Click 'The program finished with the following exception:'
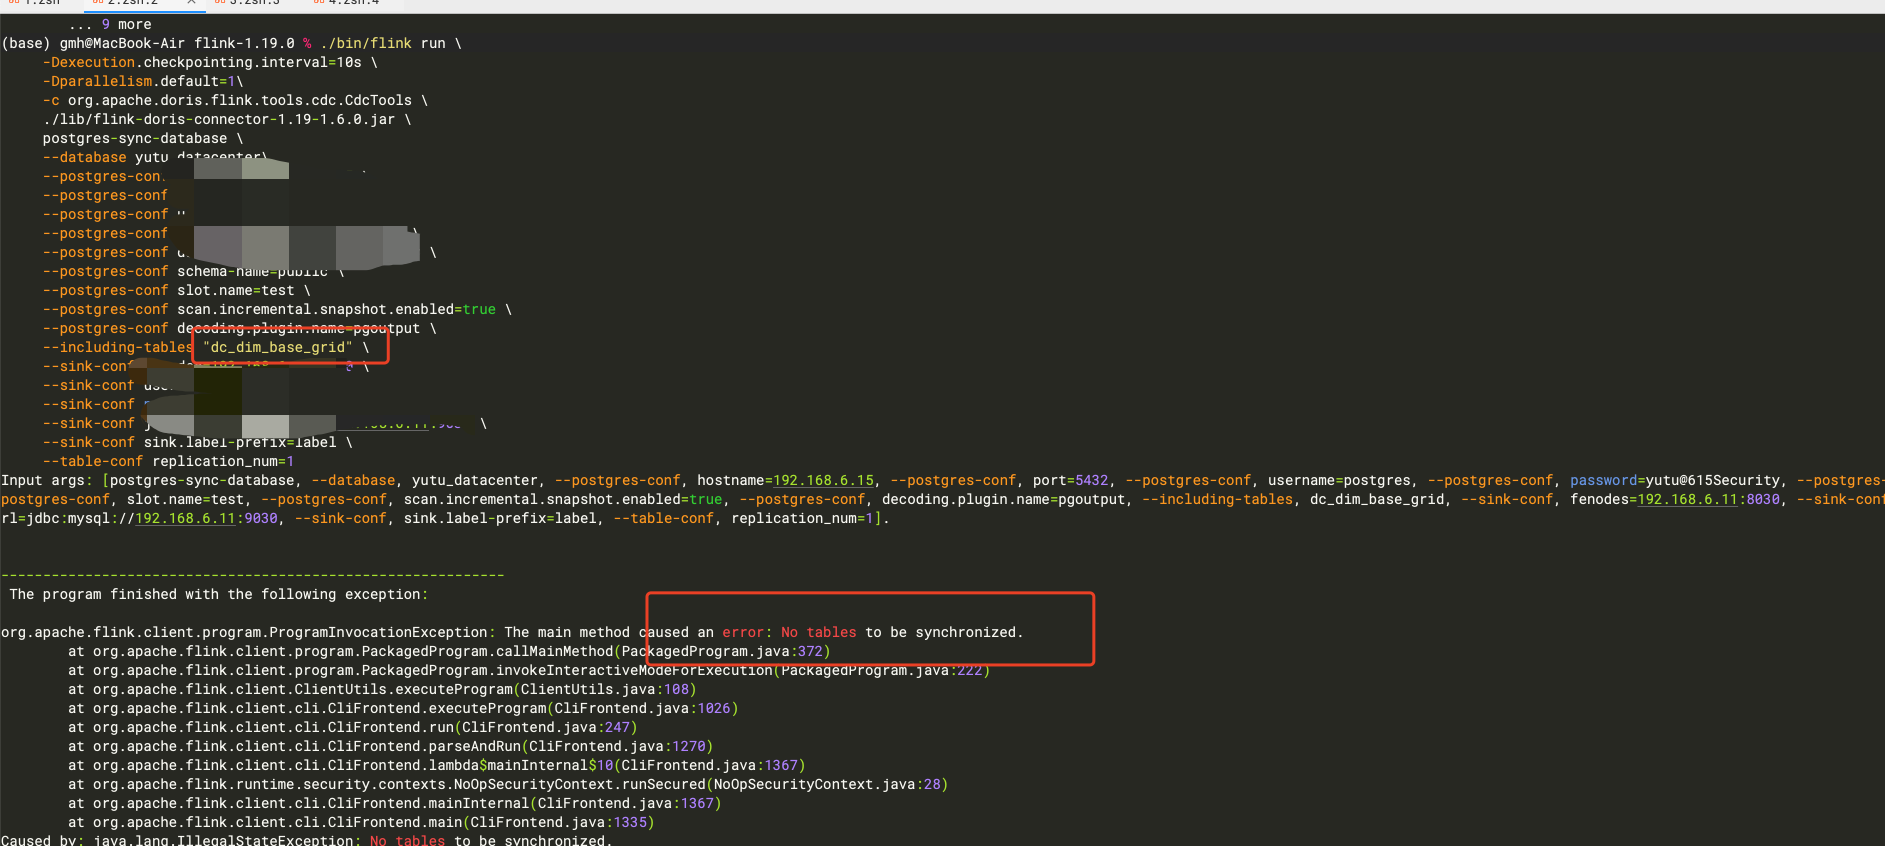This screenshot has height=846, width=1885. [x=219, y=595]
